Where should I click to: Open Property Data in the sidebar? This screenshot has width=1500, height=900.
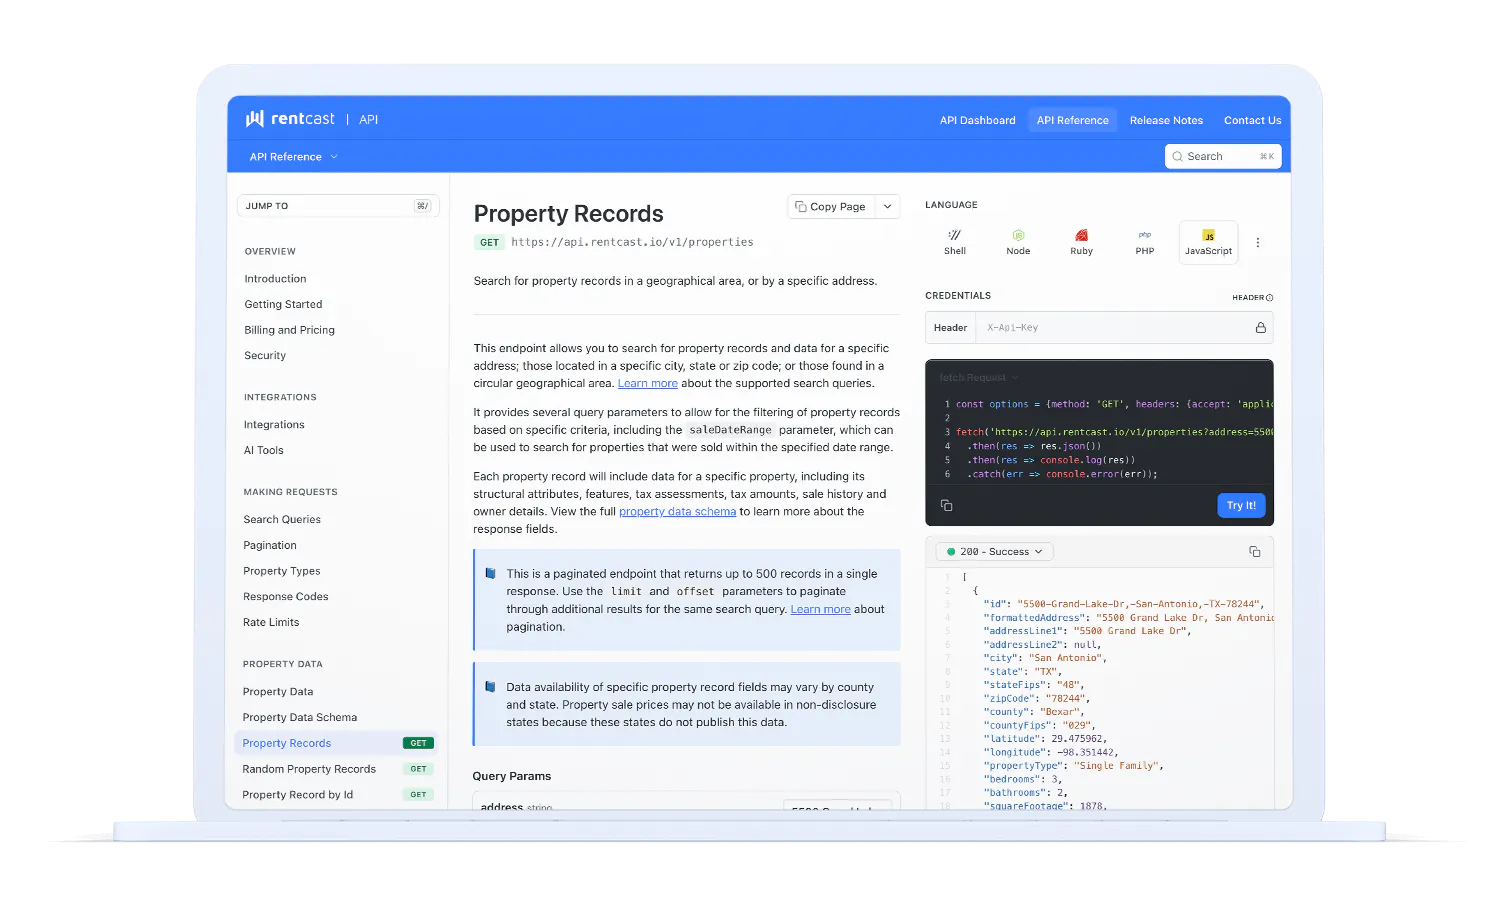pyautogui.click(x=278, y=692)
